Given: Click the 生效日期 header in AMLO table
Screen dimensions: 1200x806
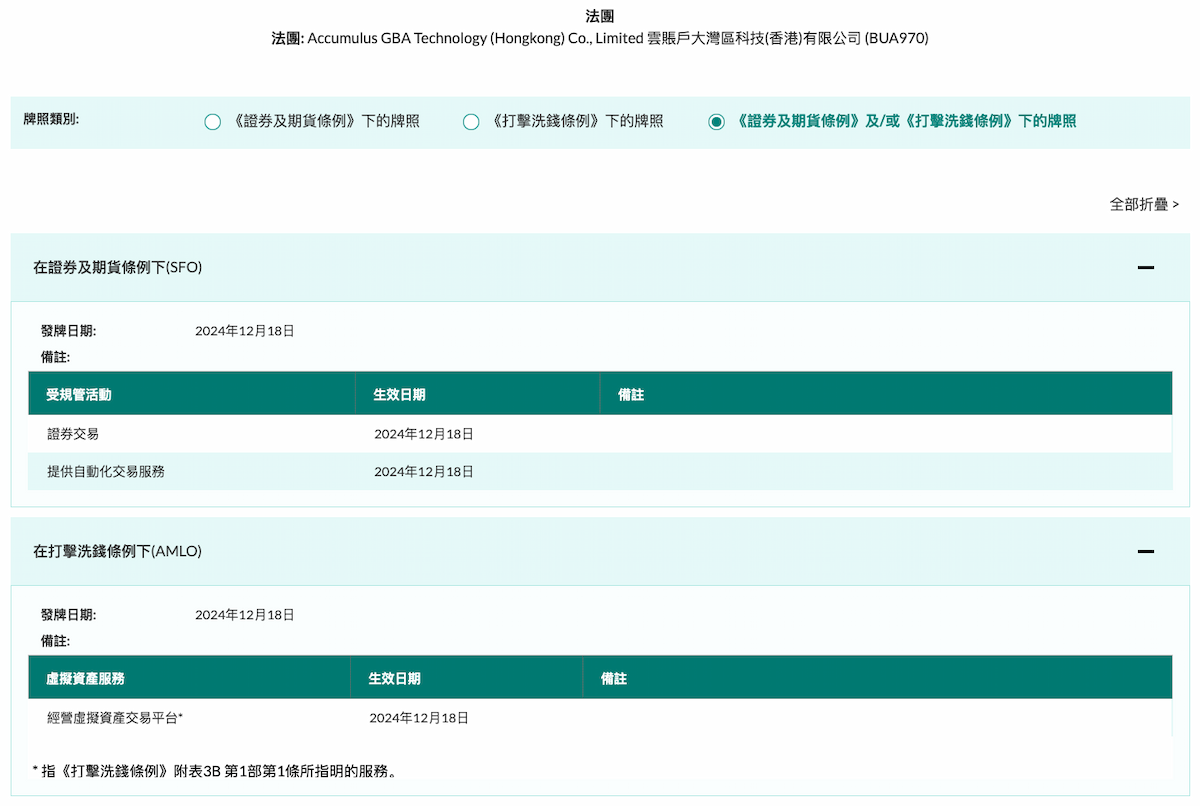Looking at the screenshot, I should coord(467,679).
